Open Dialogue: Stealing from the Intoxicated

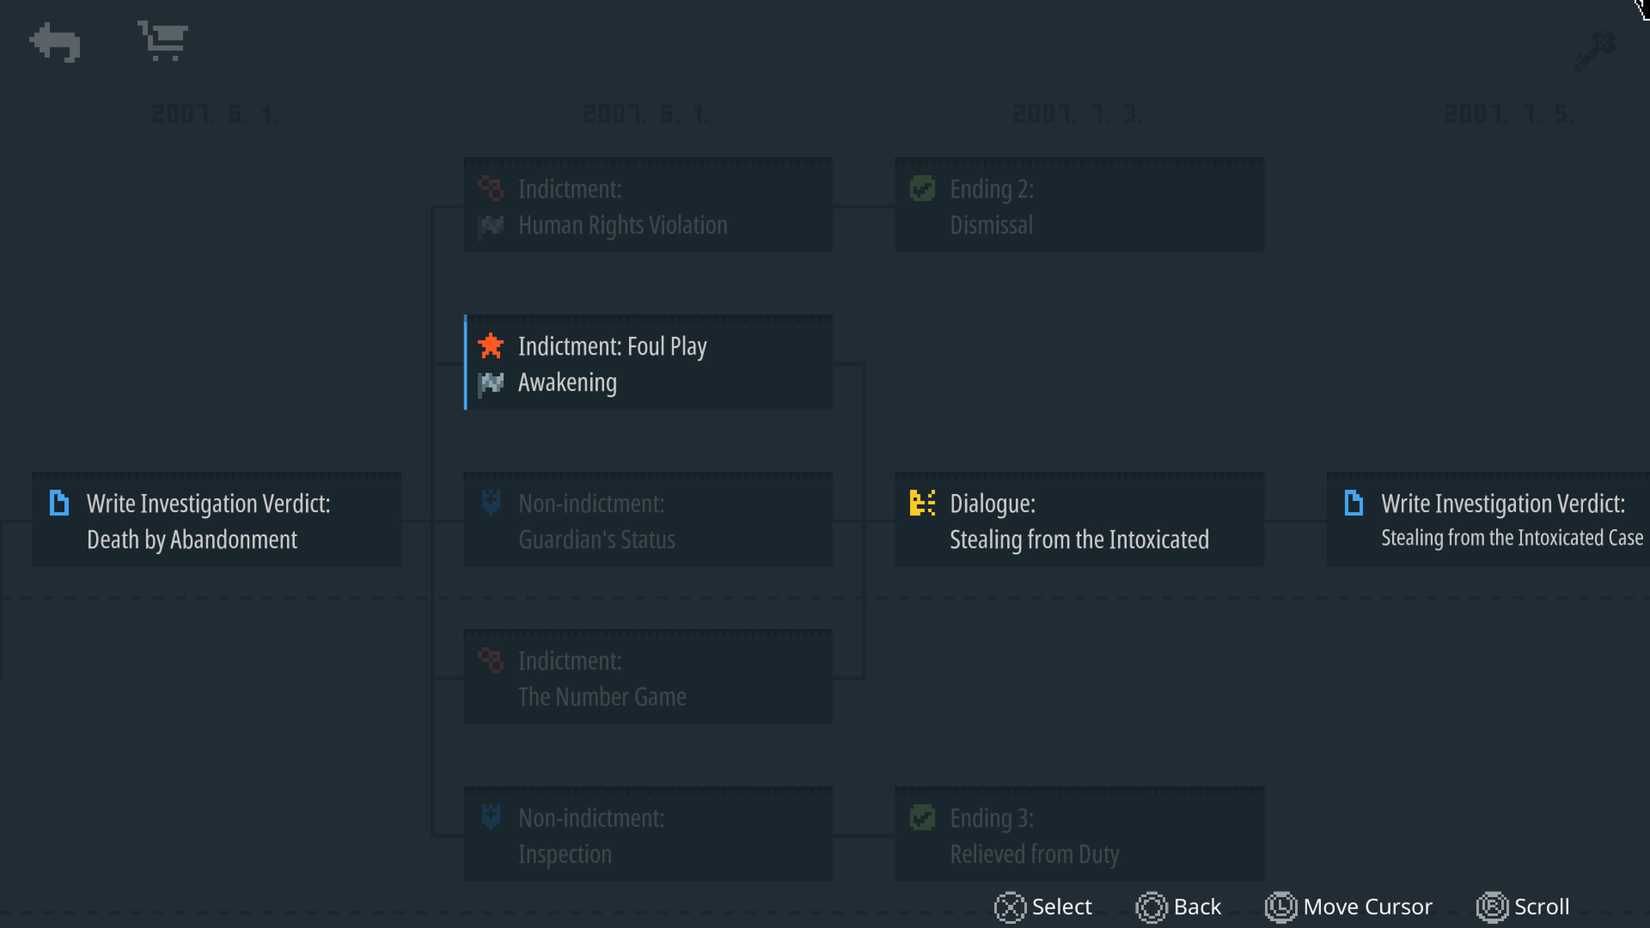pyautogui.click(x=1079, y=520)
